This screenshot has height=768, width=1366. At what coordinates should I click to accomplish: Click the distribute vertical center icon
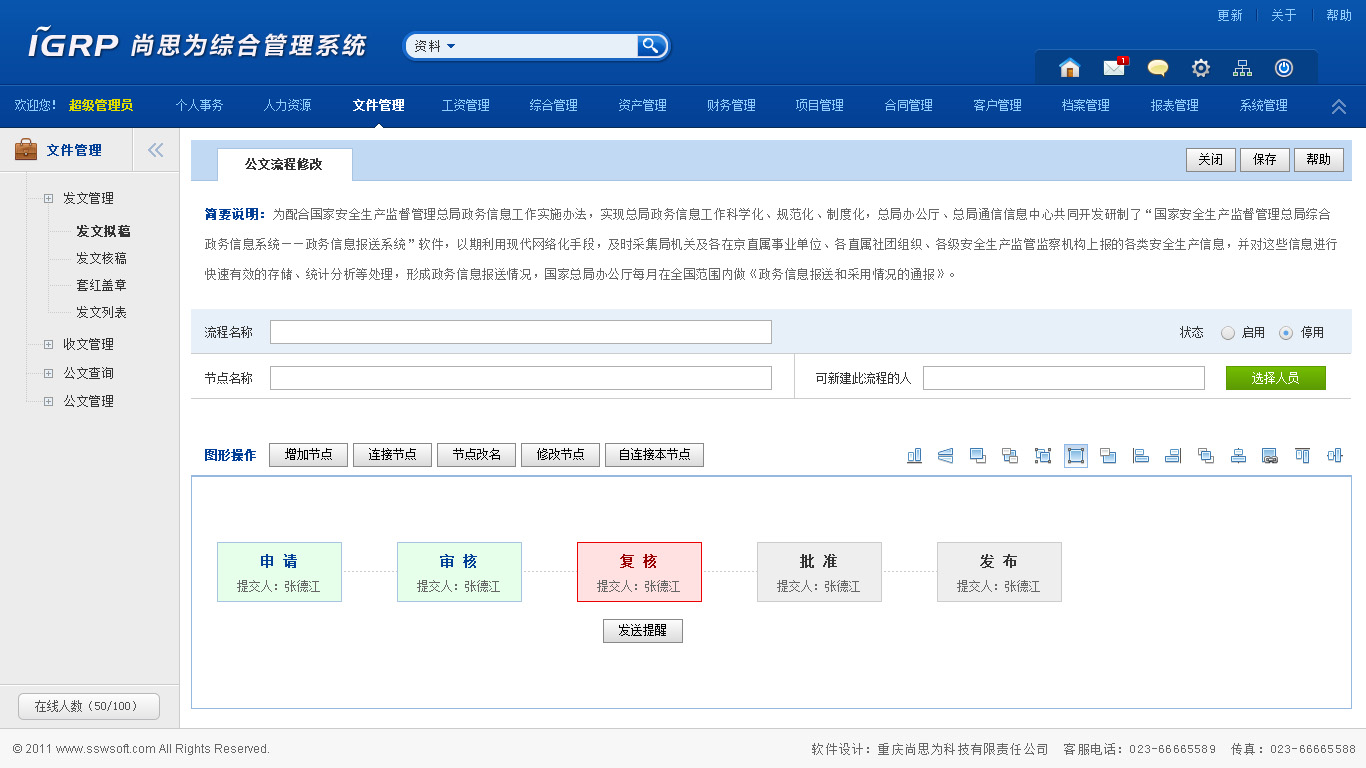coord(1334,456)
